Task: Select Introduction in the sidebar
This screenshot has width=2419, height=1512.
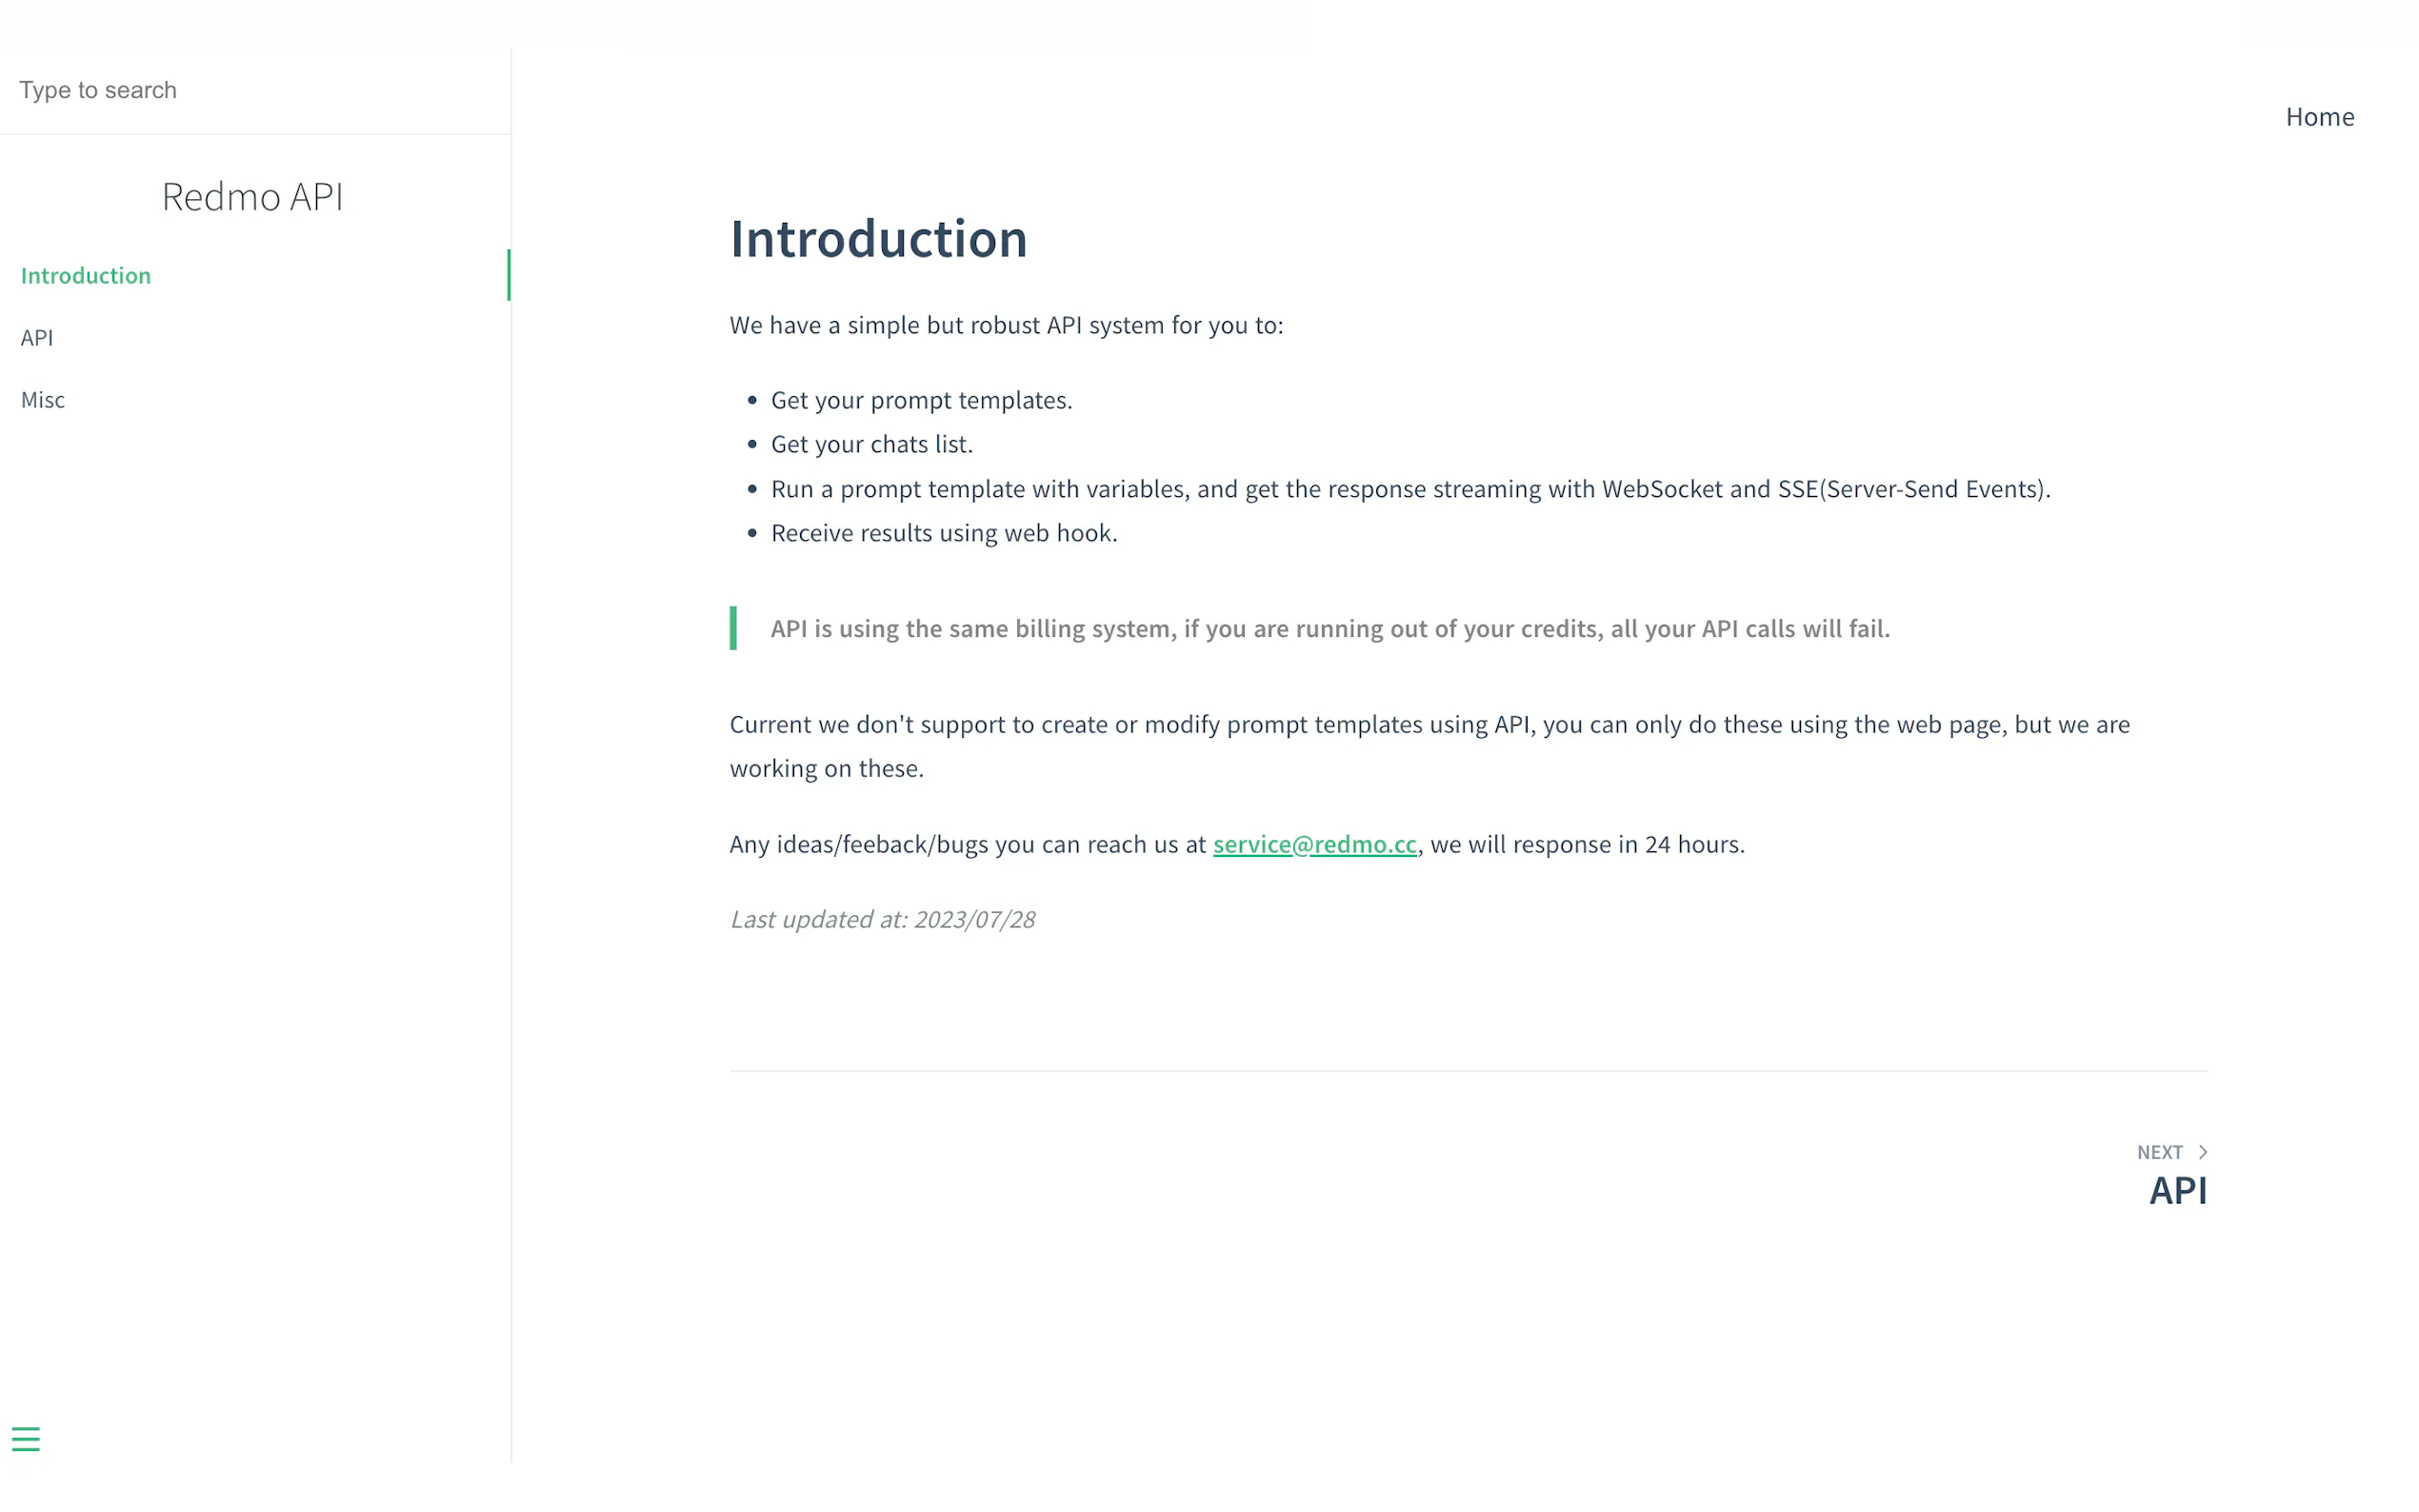Action: [x=86, y=276]
